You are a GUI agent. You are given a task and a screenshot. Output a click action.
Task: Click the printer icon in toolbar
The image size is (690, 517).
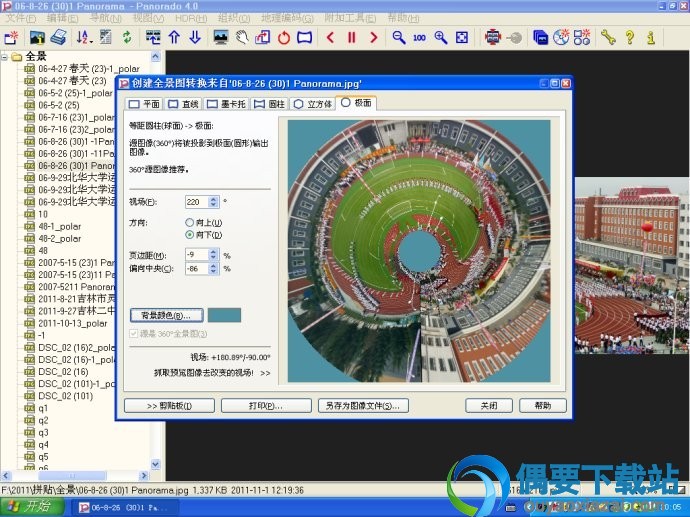(x=58, y=37)
